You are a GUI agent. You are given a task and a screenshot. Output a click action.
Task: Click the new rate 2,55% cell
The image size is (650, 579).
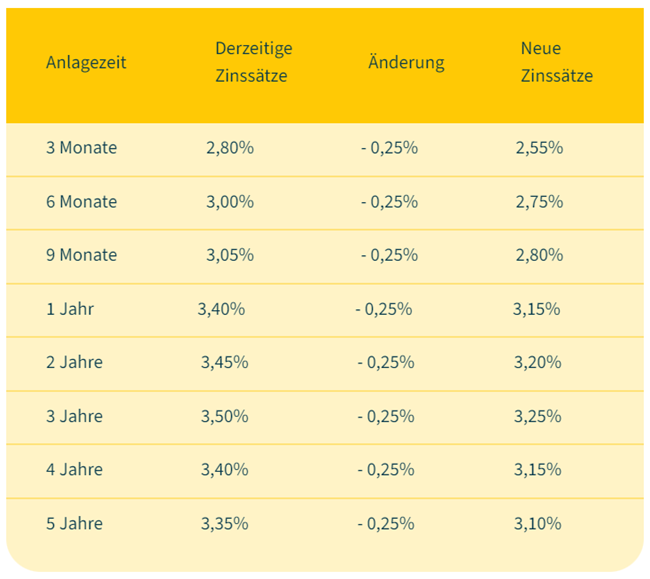point(539,148)
